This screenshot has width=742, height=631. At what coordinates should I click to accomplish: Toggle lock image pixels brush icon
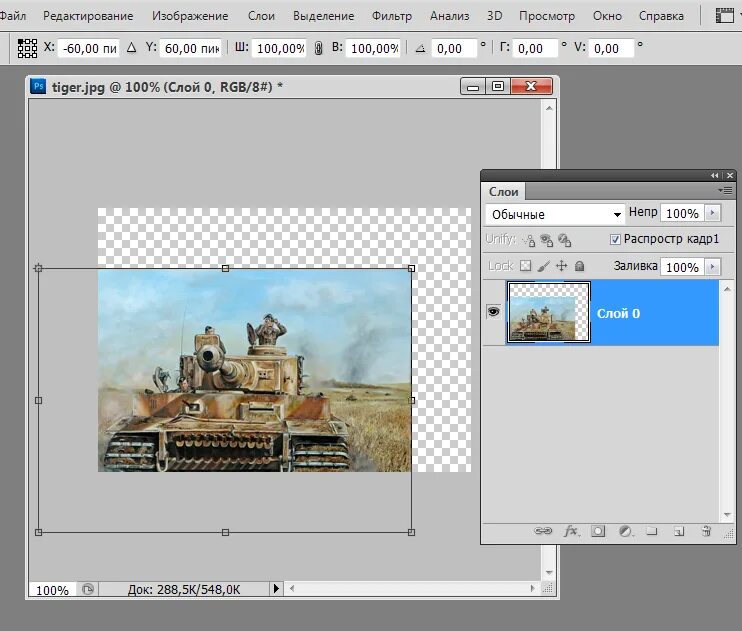click(x=543, y=266)
